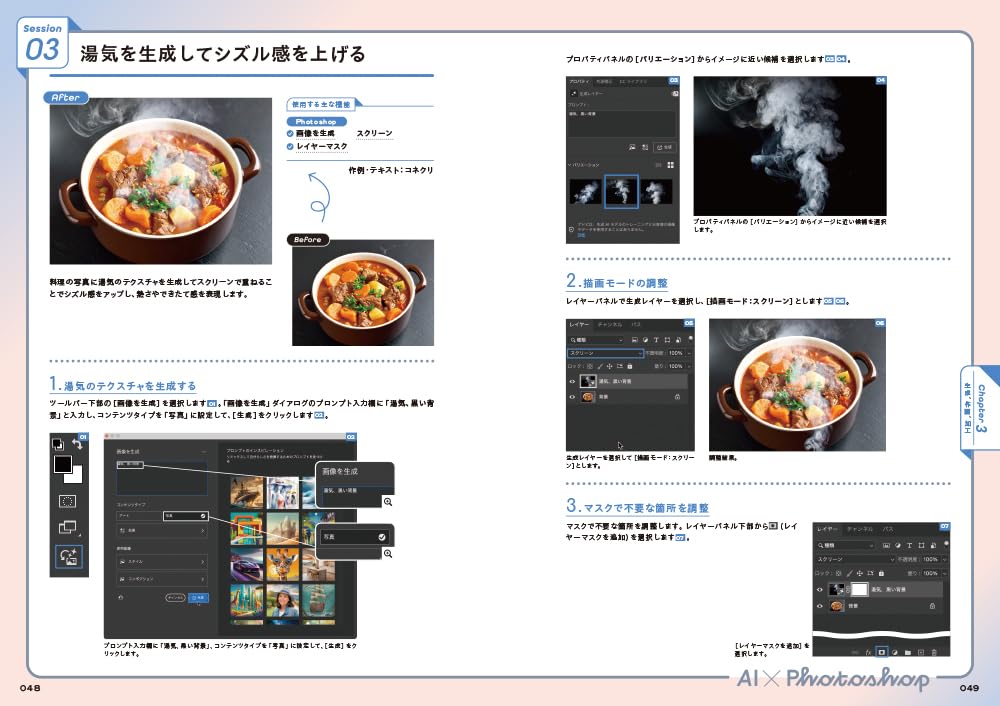Click the adjustment layer filter icon in Layers panel 05

(x=645, y=340)
